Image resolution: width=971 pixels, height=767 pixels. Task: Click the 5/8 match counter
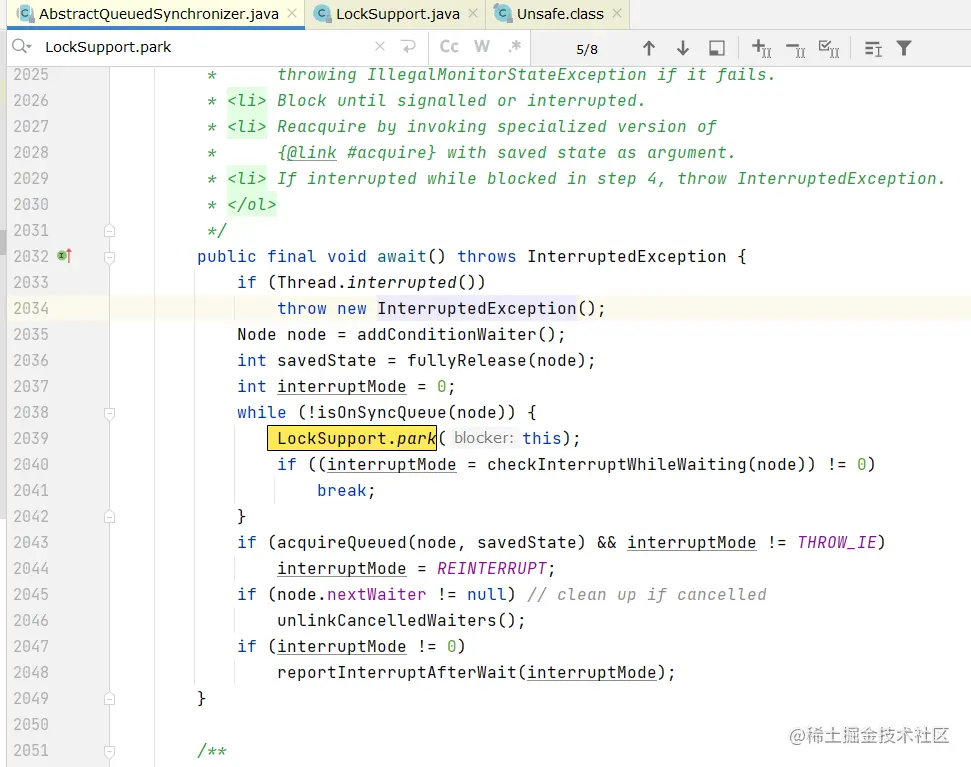[x=587, y=49]
